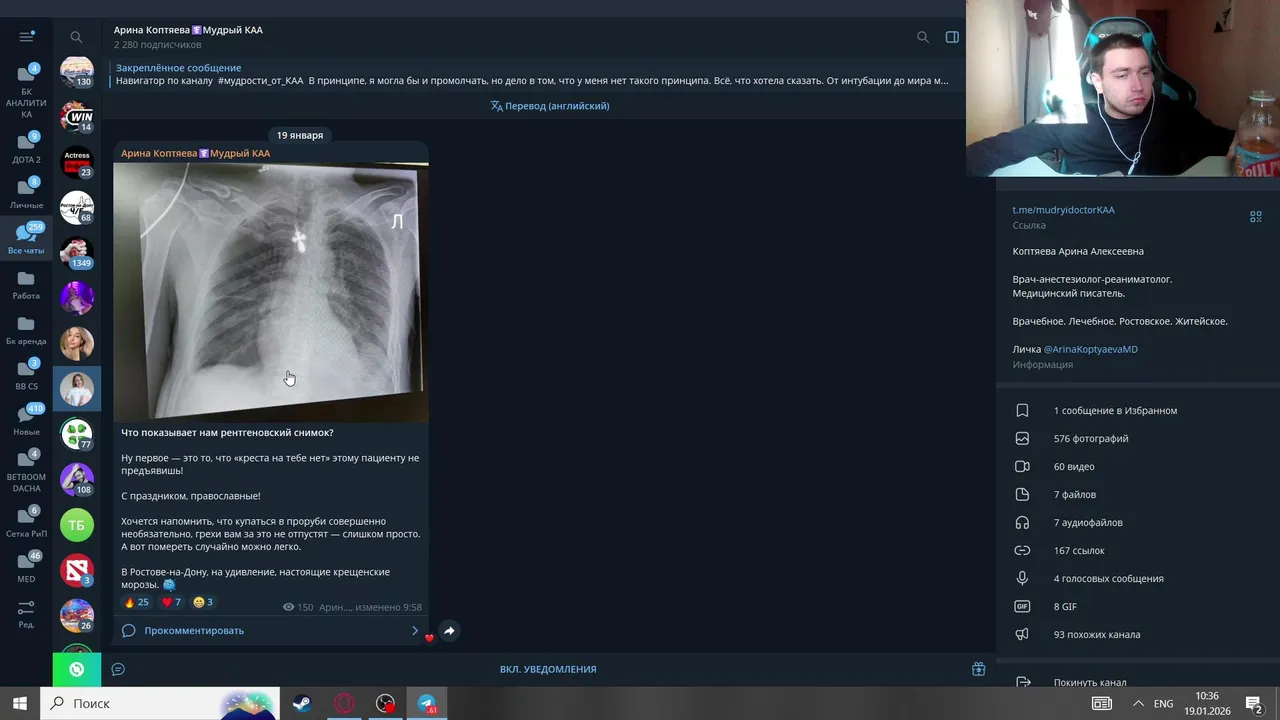Viewport: 1280px width, 720px height.
Task: Open the Работа folder
Action: [26, 284]
